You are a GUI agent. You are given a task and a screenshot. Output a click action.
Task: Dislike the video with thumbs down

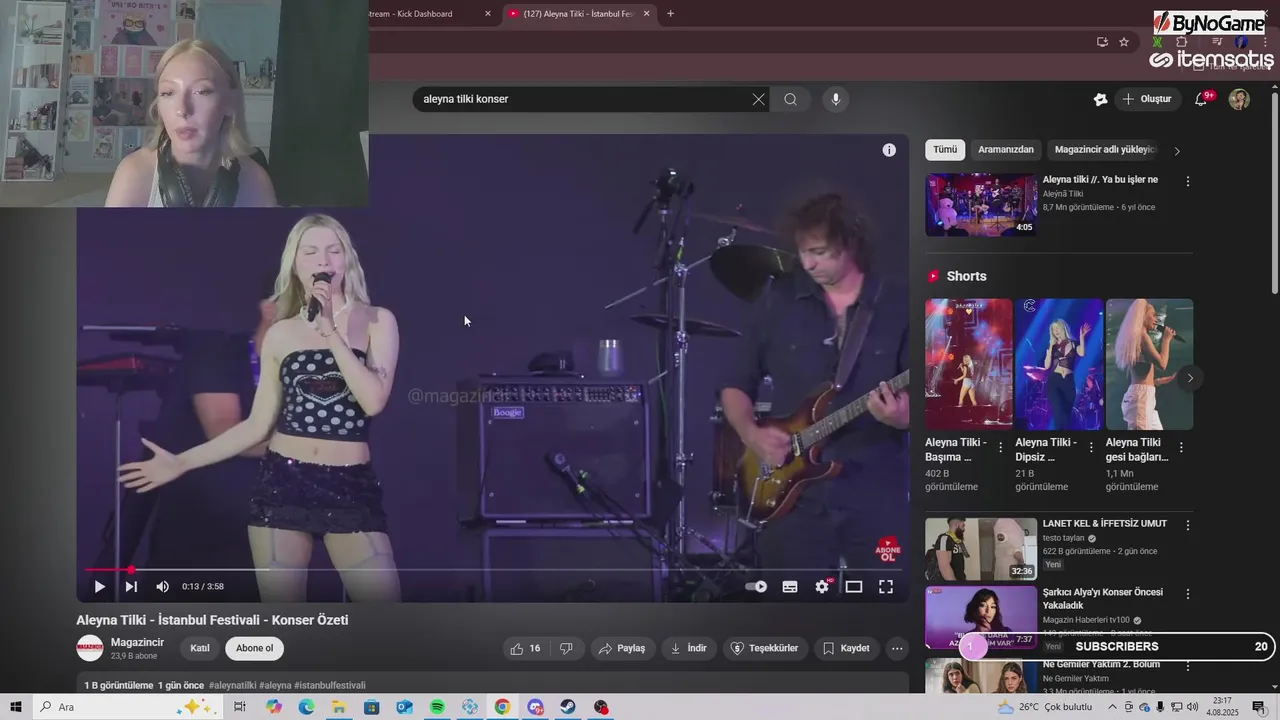566,648
